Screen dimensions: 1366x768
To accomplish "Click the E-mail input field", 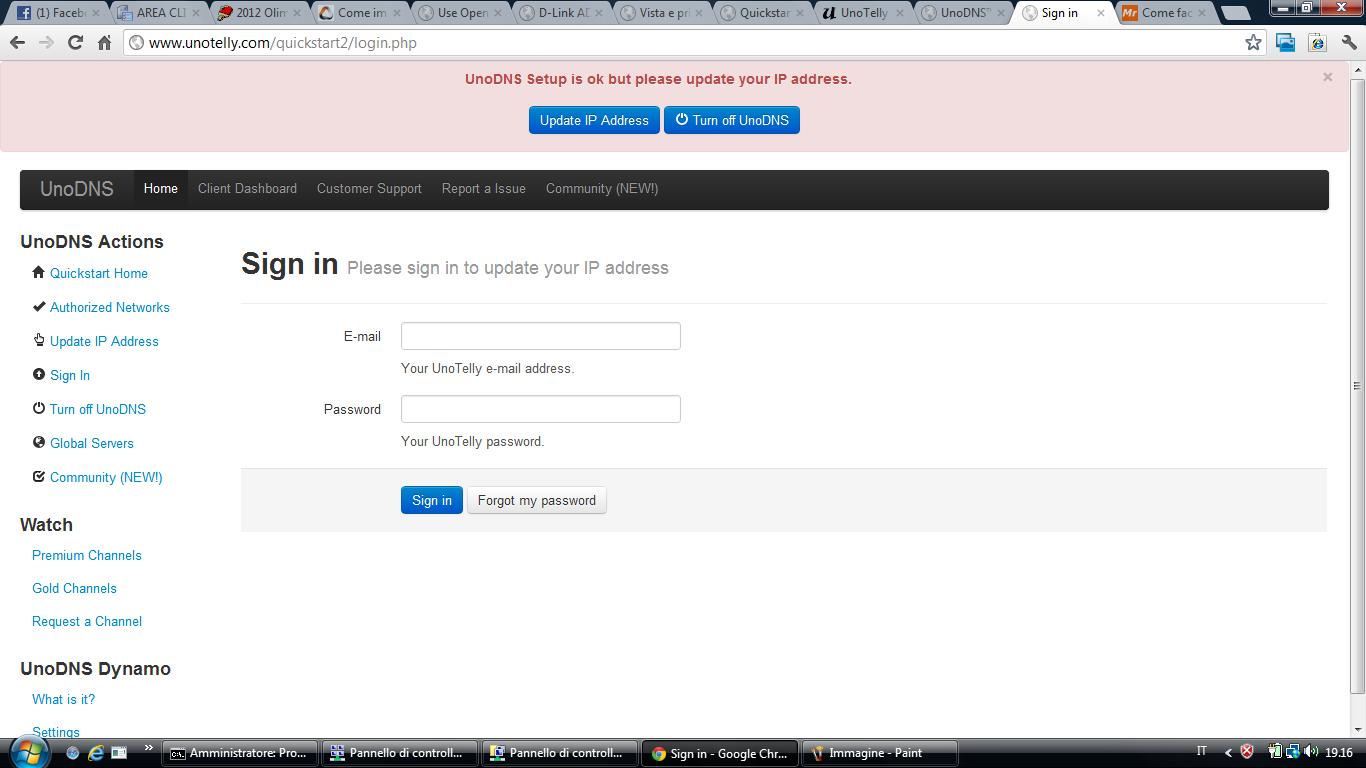I will (x=540, y=336).
